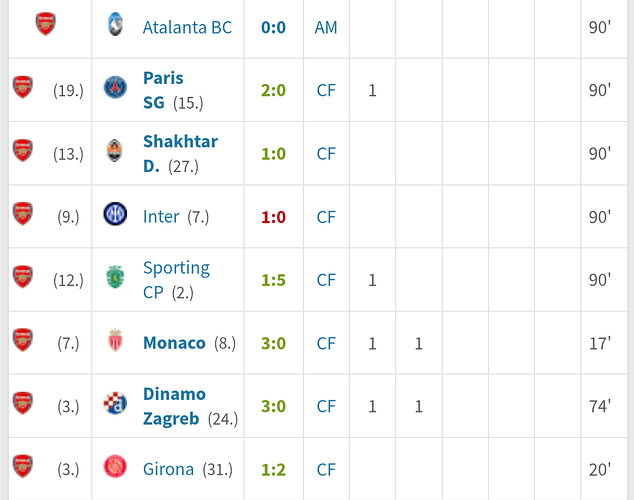Image resolution: width=634 pixels, height=500 pixels.
Task: Click the AM position link for Atalanta match
Action: click(326, 27)
